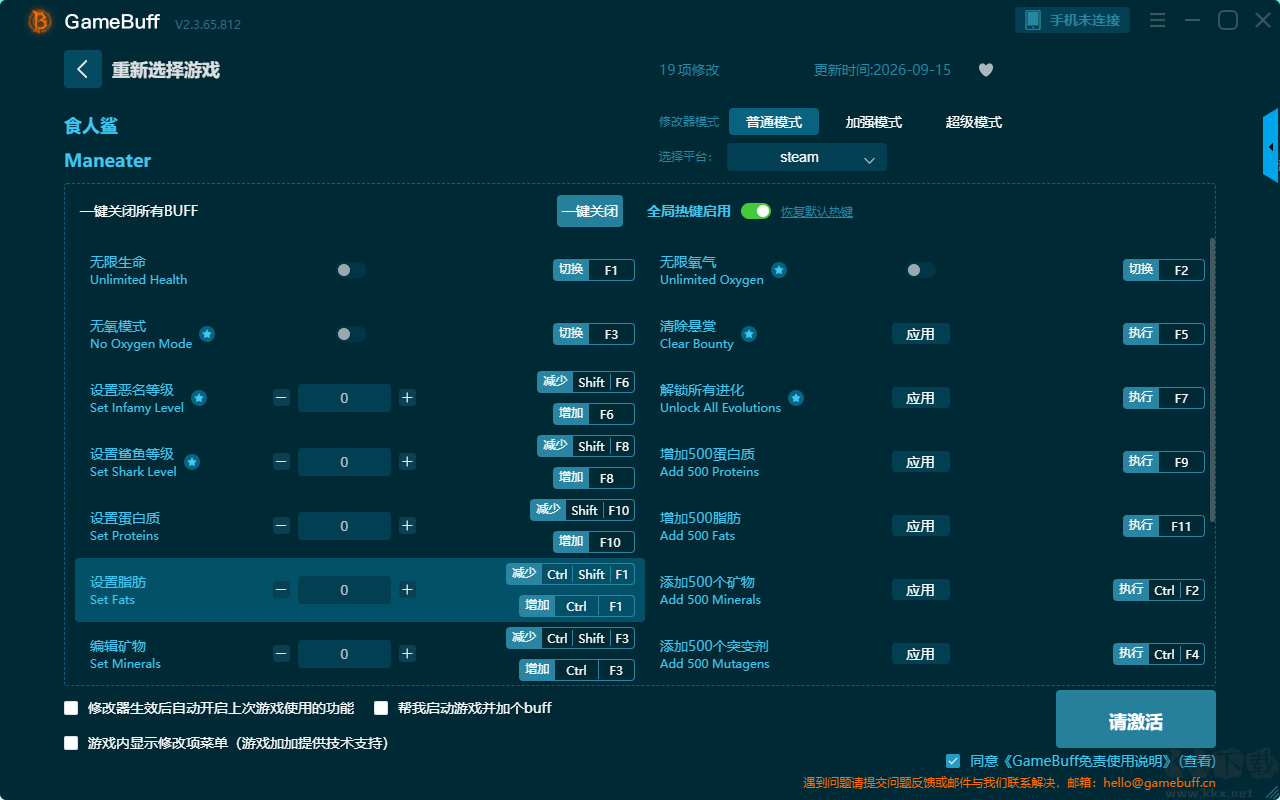Click 一键关闭 to close all buffs

pyautogui.click(x=590, y=211)
